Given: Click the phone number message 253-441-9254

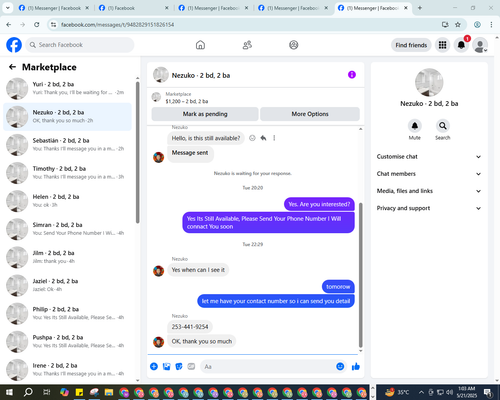Looking at the screenshot, I should click(190, 327).
